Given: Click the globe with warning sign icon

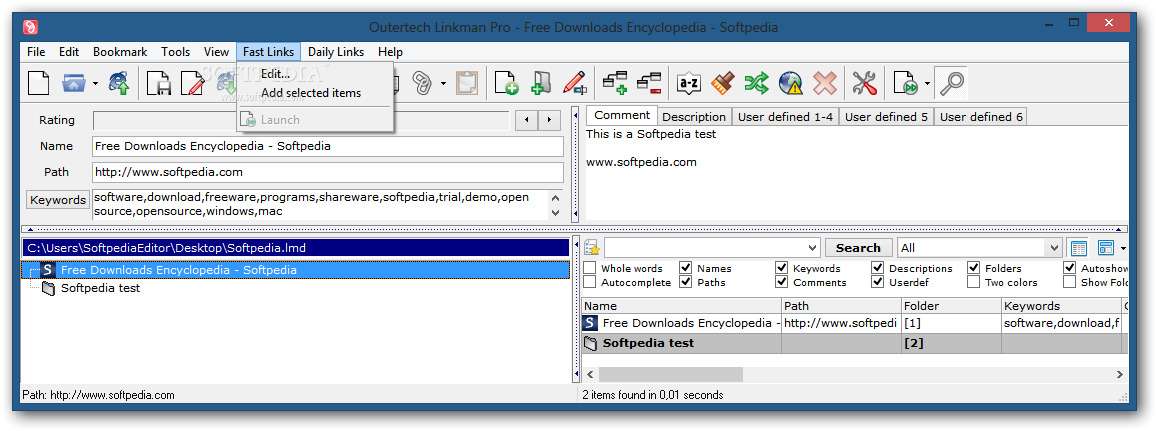Looking at the screenshot, I should click(x=790, y=83).
